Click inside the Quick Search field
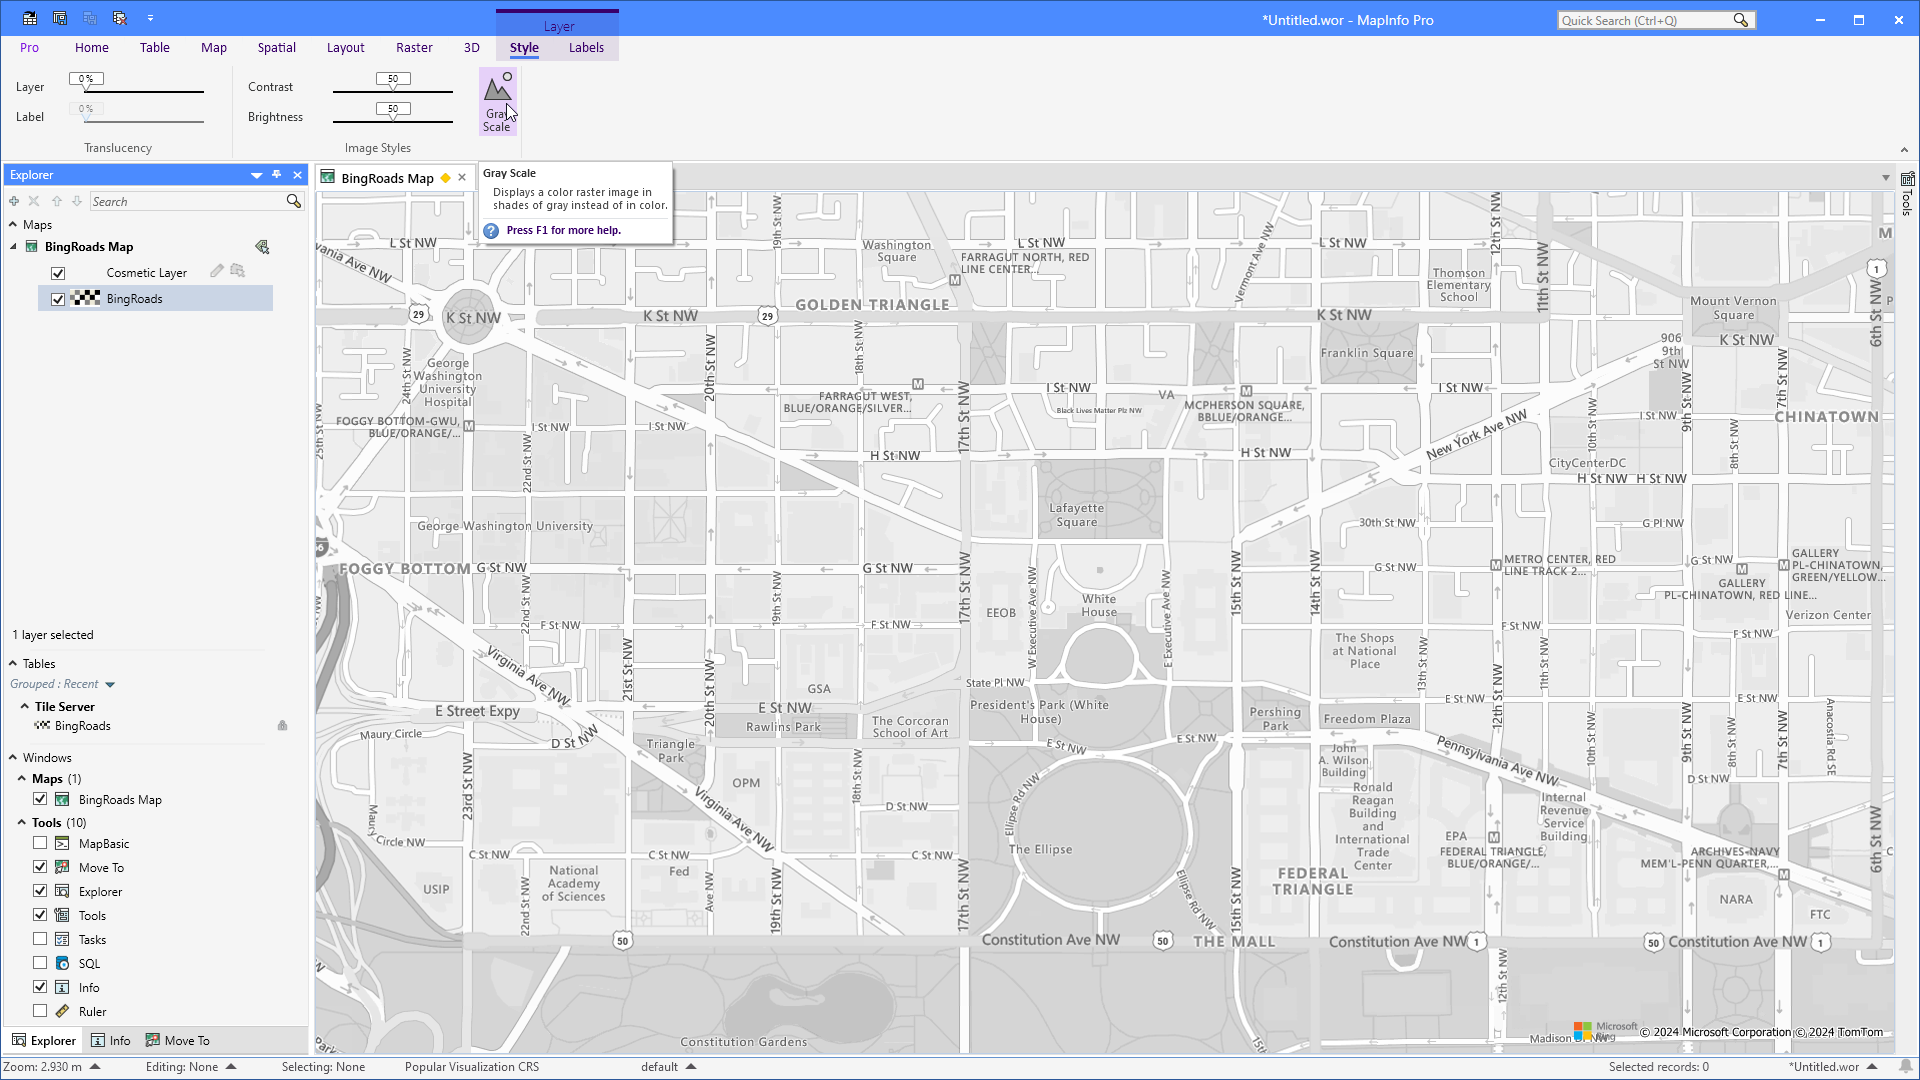The image size is (1920, 1080). coord(1640,19)
